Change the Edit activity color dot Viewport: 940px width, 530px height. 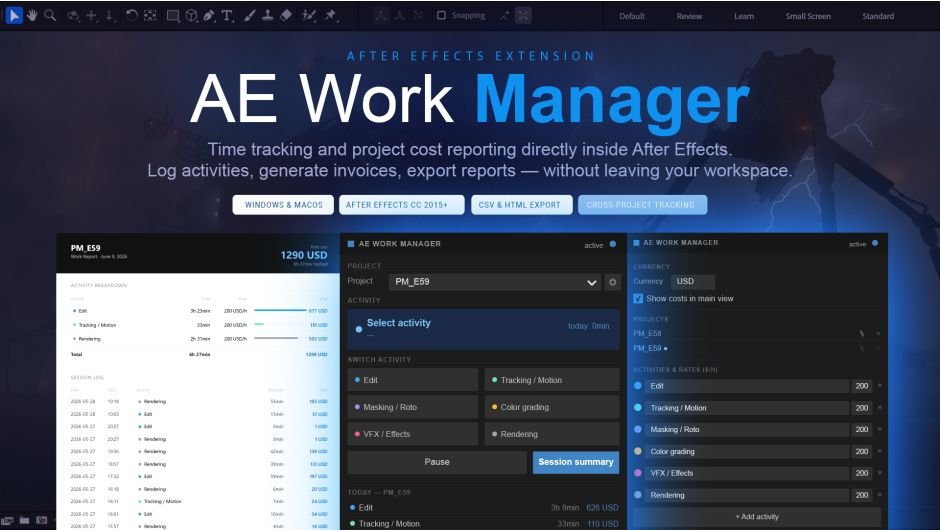[638, 386]
